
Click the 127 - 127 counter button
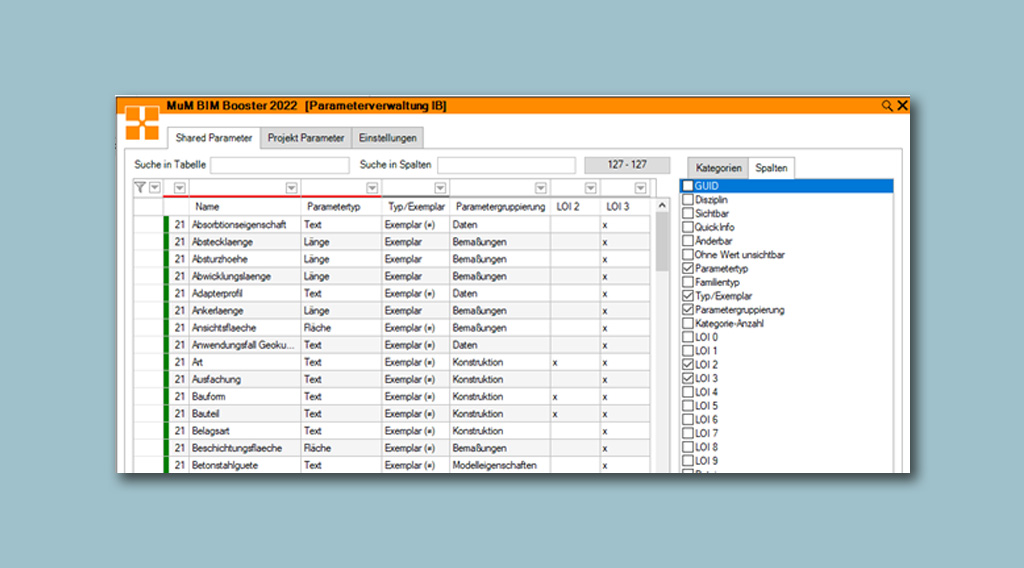coord(627,165)
